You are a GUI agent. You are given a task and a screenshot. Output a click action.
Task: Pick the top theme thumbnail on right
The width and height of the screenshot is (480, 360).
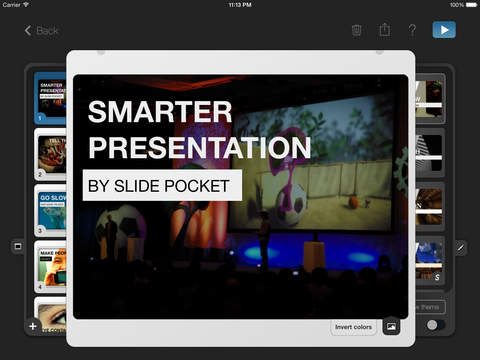(430, 98)
